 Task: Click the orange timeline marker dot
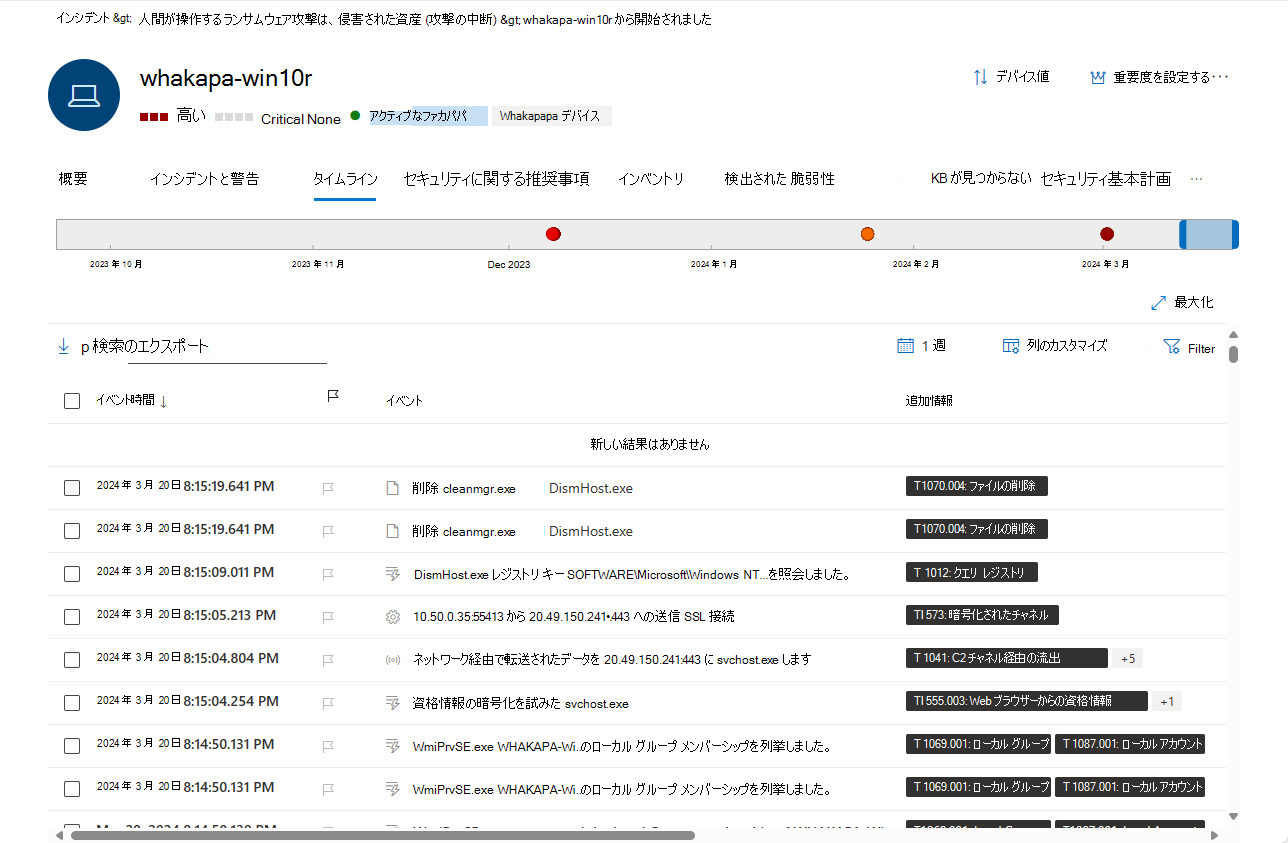[867, 234]
